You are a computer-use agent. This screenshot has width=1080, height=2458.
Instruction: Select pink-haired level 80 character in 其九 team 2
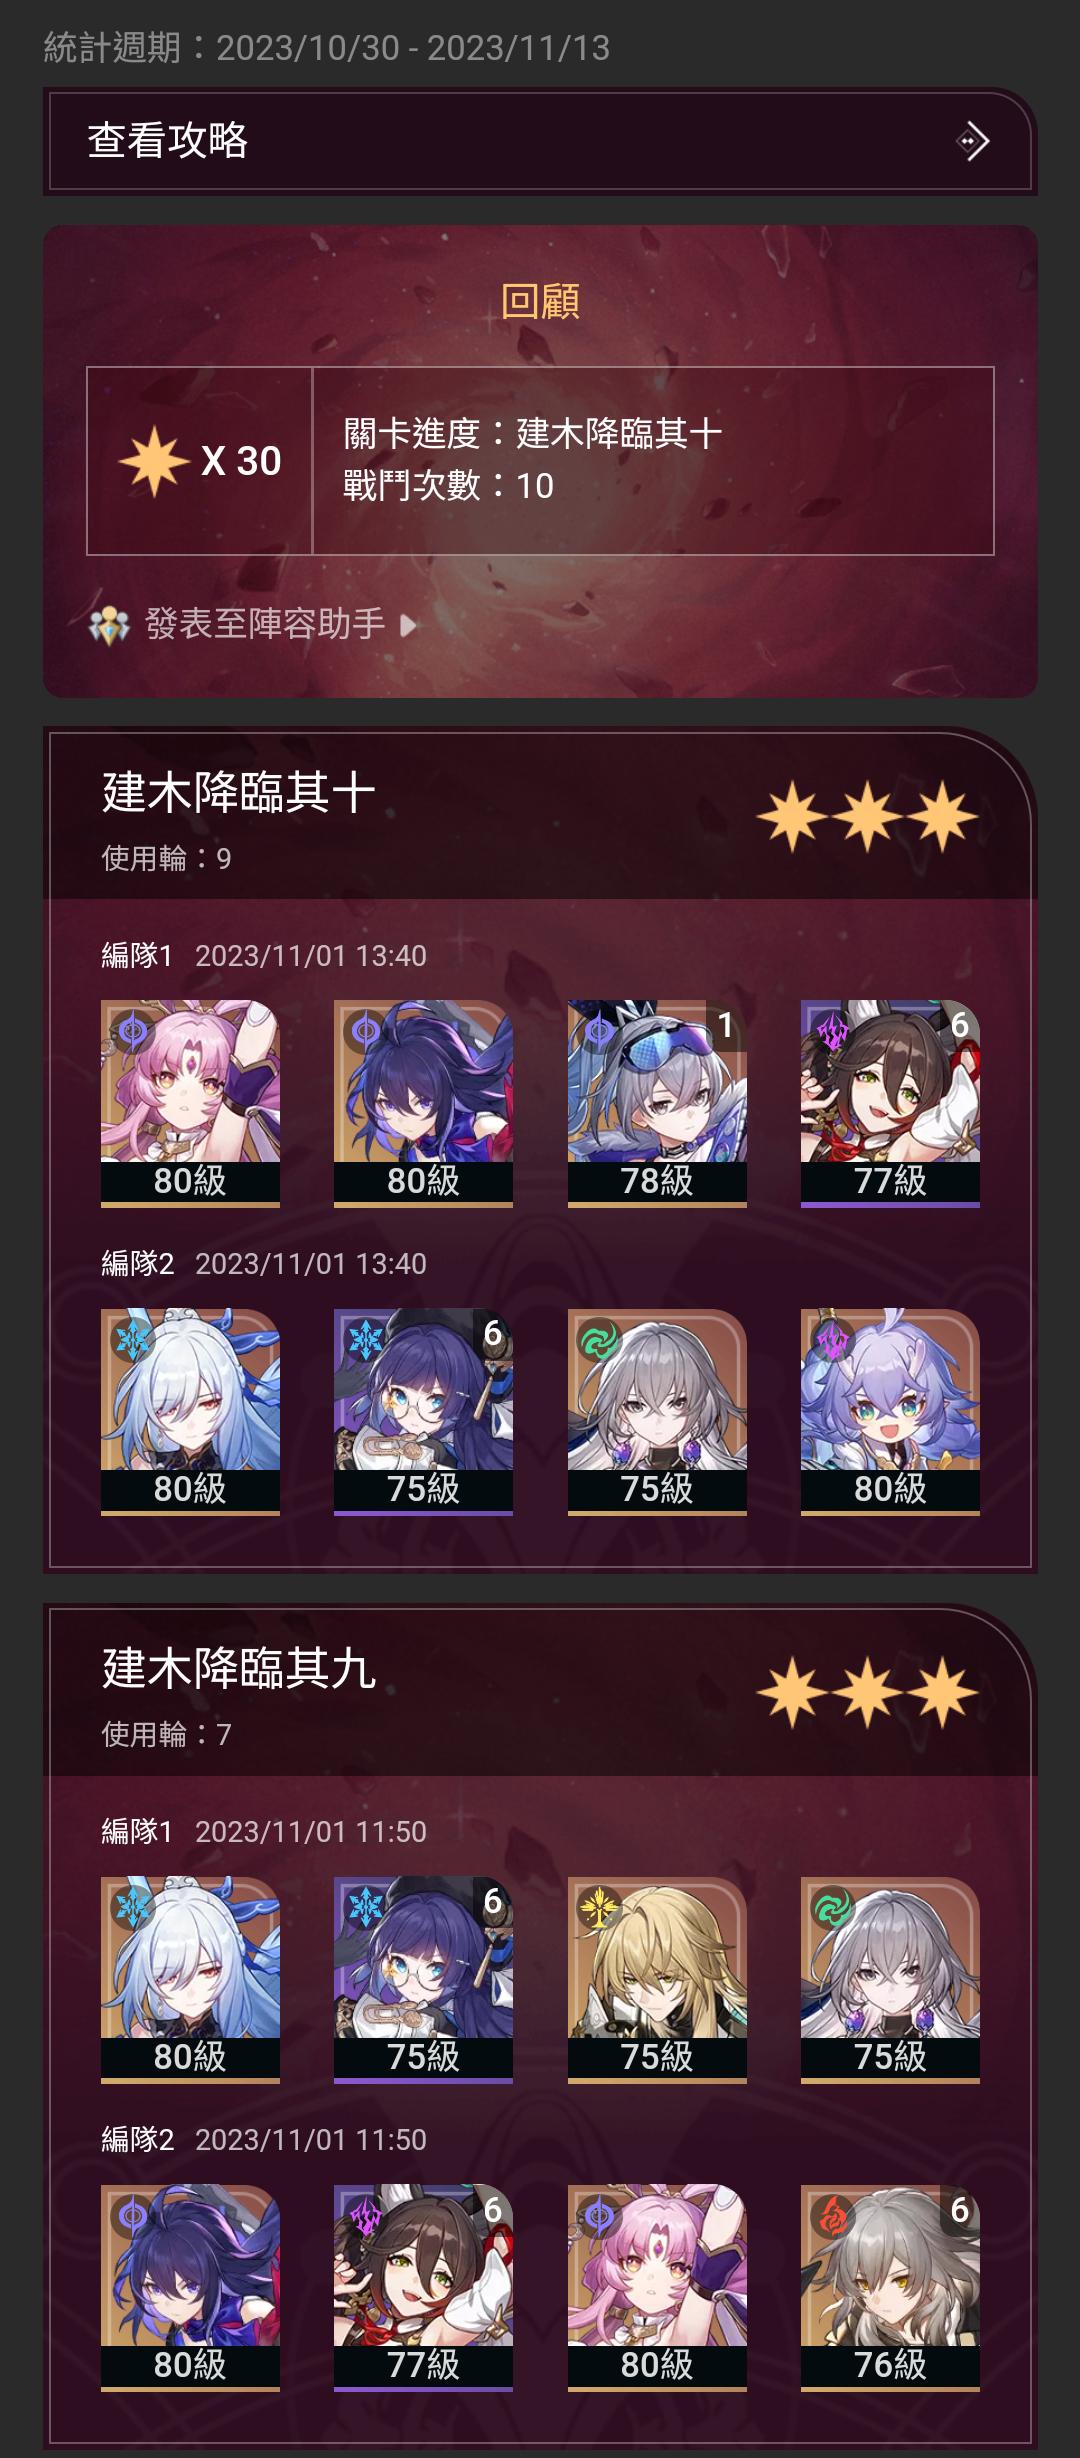pyautogui.click(x=657, y=2287)
